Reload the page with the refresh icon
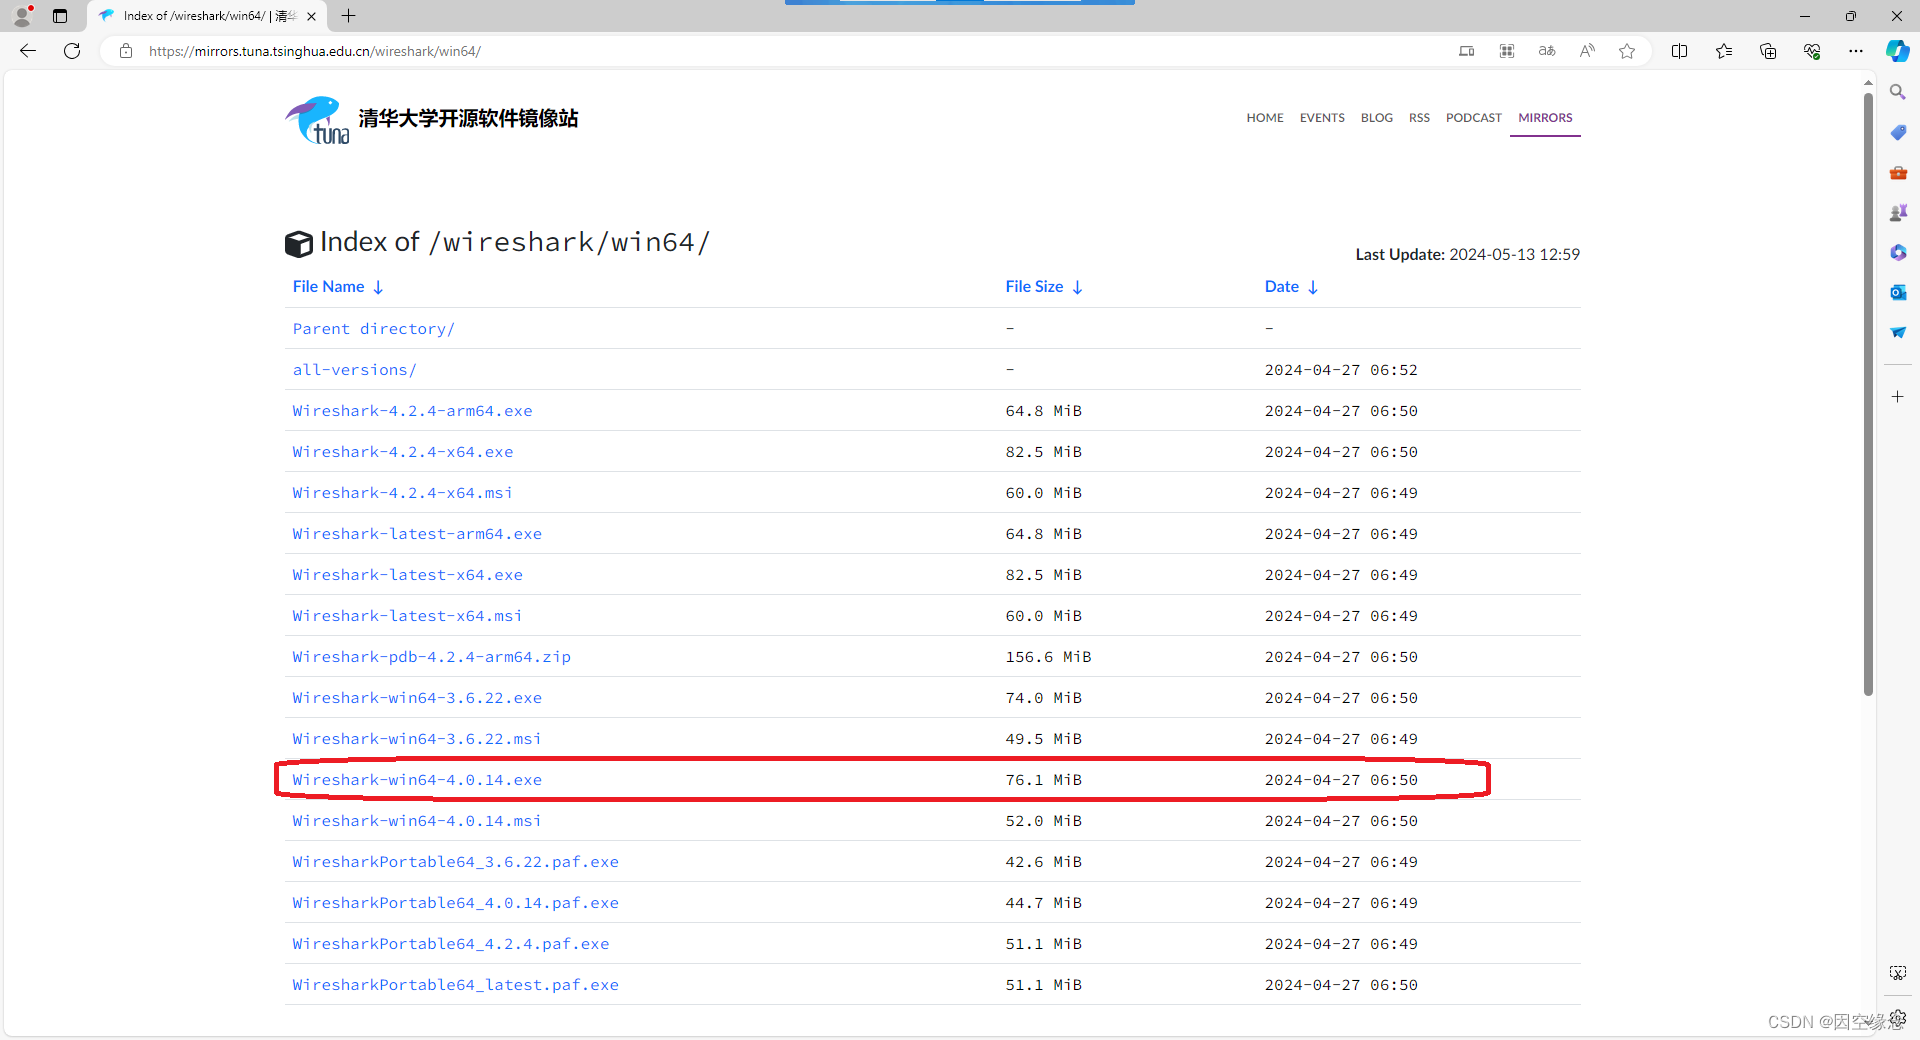Screen dimensions: 1920x1040 click(x=72, y=51)
